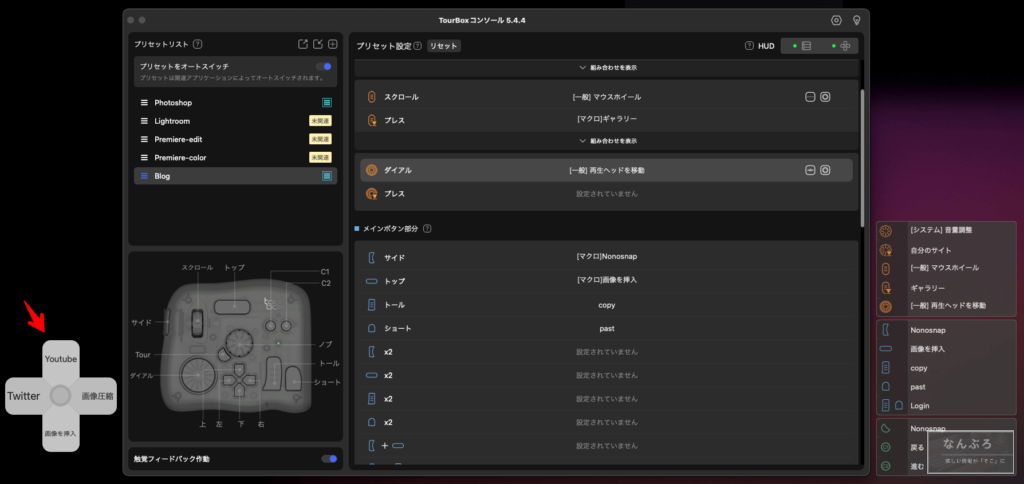Click the help icon next to メインボタン部分
Screen dimensions: 1024x484
427,229
